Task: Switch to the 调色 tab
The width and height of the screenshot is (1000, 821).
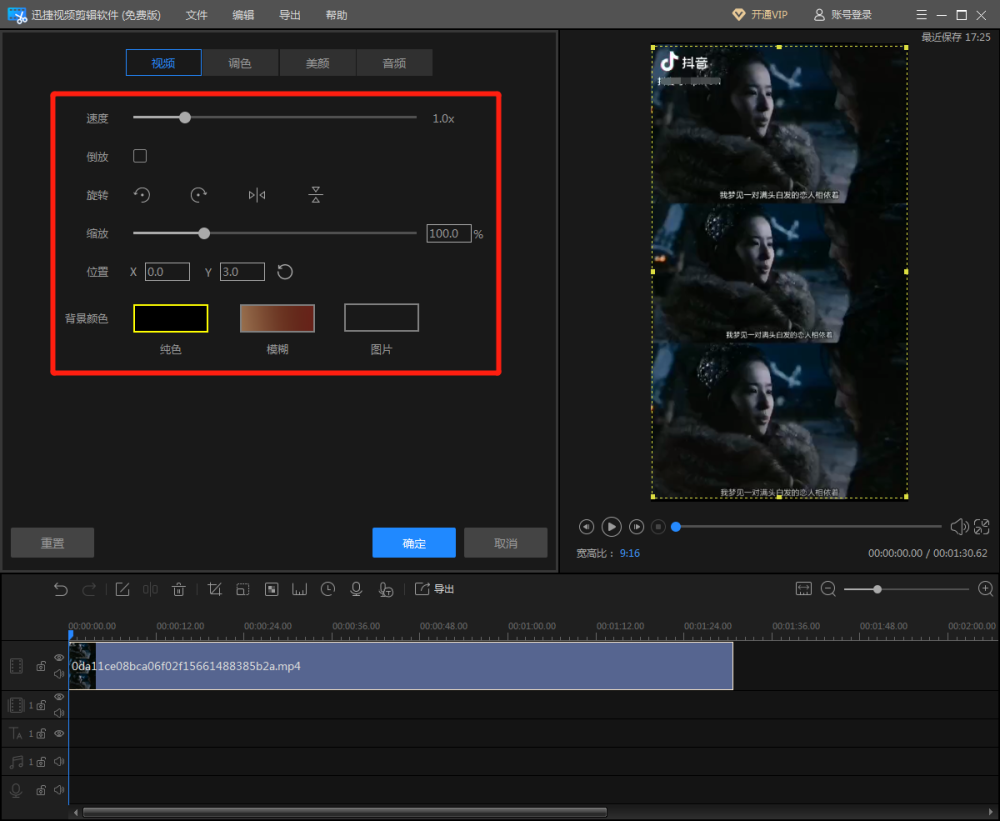Action: click(x=240, y=63)
